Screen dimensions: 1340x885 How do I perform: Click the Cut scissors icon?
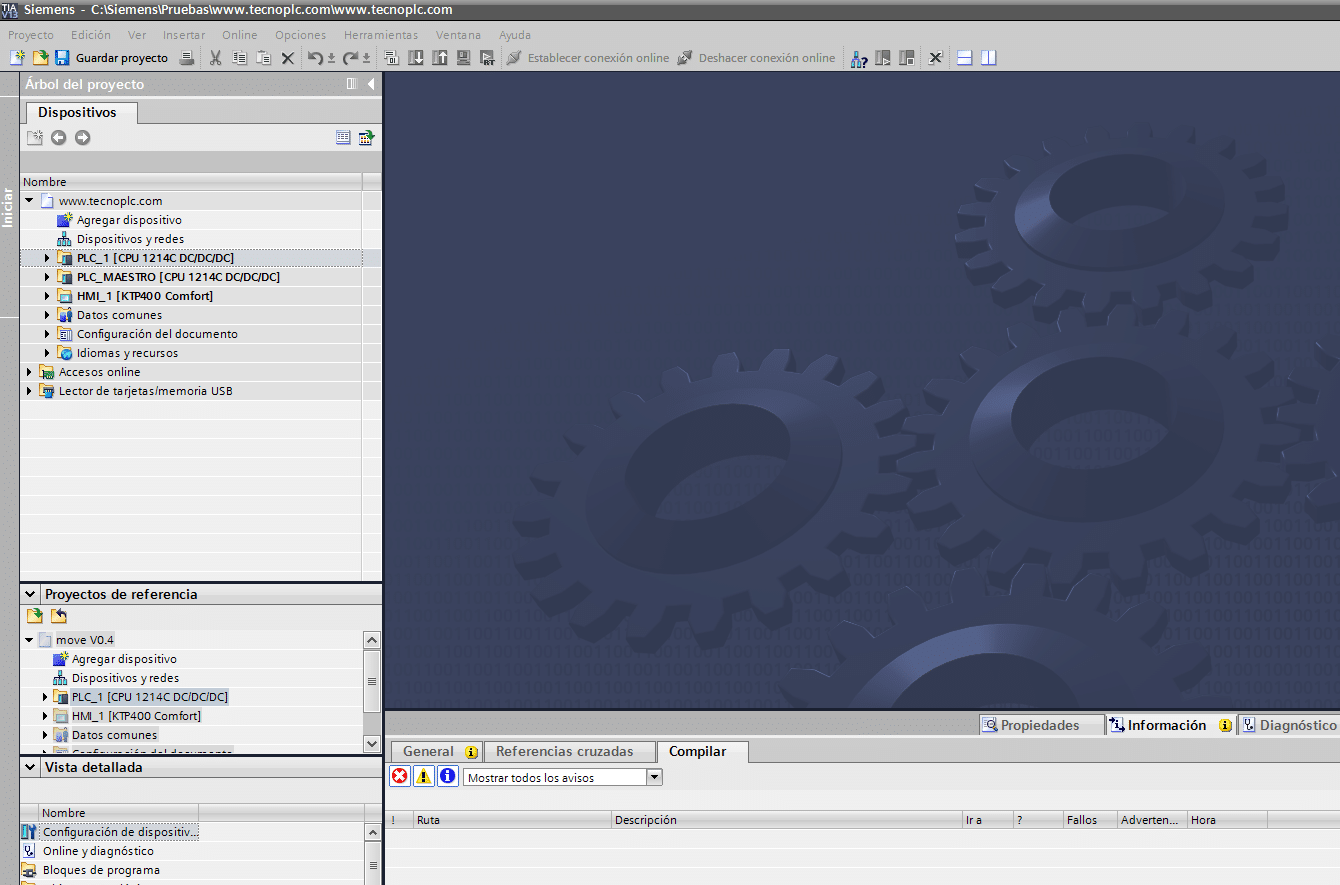(x=215, y=58)
